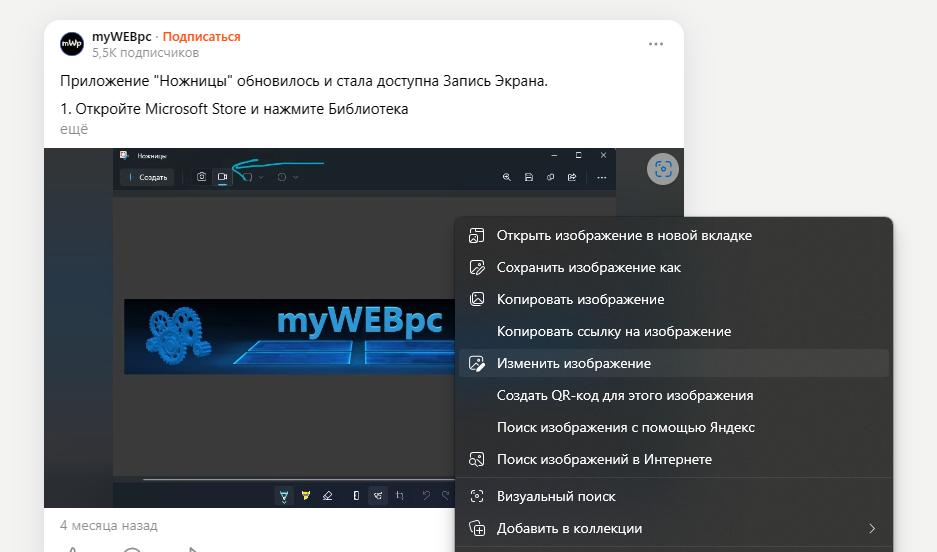Open the myWEBpc channel avatar
Image resolution: width=937 pixels, height=552 pixels.
tap(72, 44)
